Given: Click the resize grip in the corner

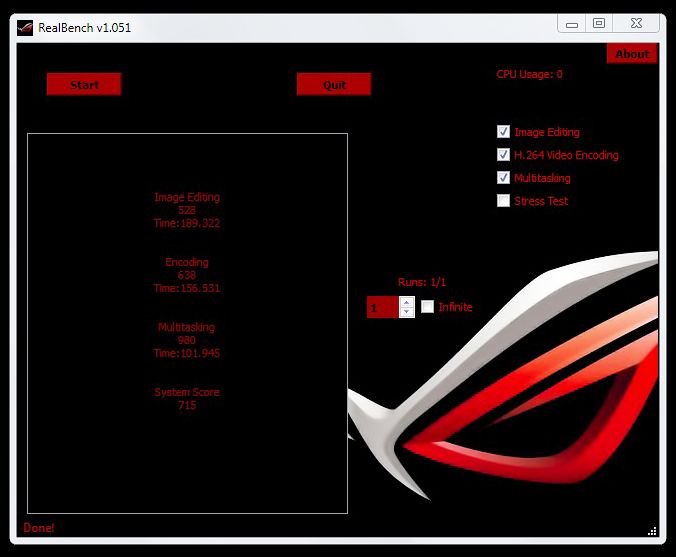Looking at the screenshot, I should click(x=652, y=531).
